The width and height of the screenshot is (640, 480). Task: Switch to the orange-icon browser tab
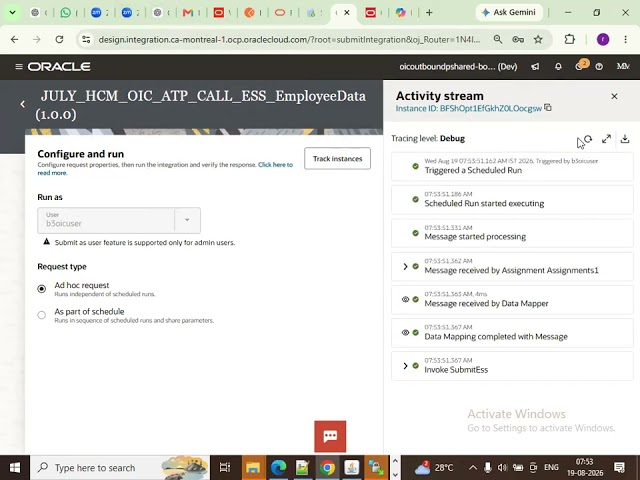(x=249, y=13)
